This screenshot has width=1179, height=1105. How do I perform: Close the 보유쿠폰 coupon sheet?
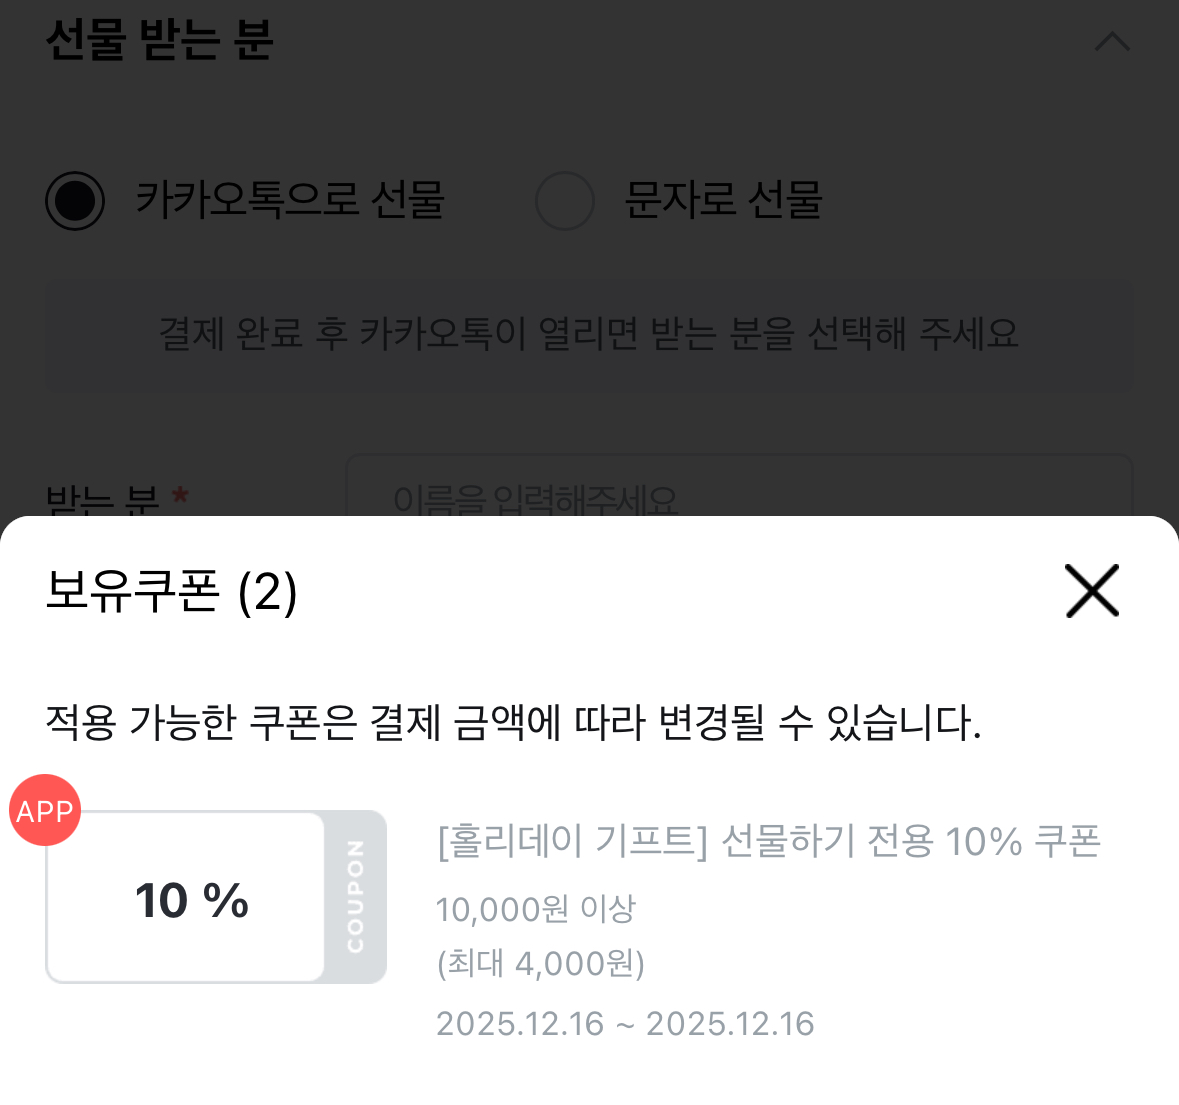click(1091, 591)
